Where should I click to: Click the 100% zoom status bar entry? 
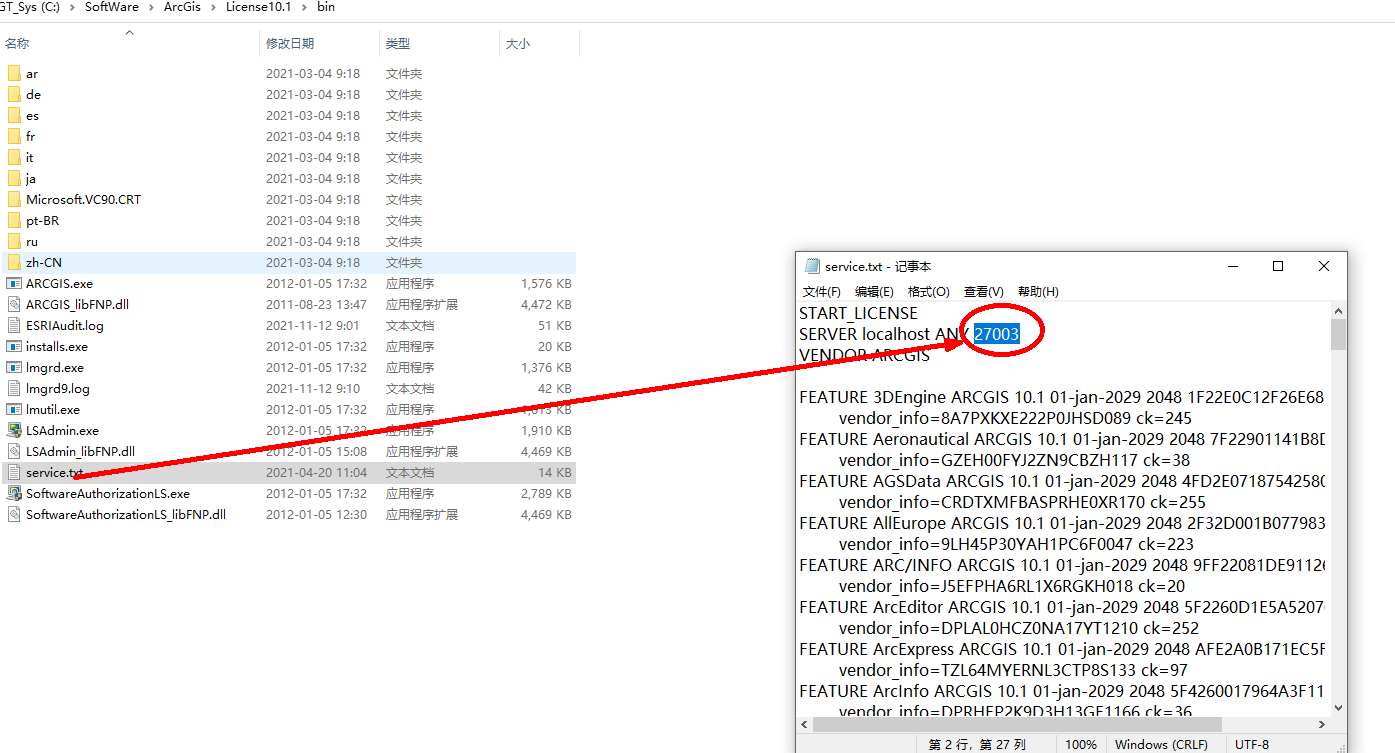pyautogui.click(x=1081, y=744)
